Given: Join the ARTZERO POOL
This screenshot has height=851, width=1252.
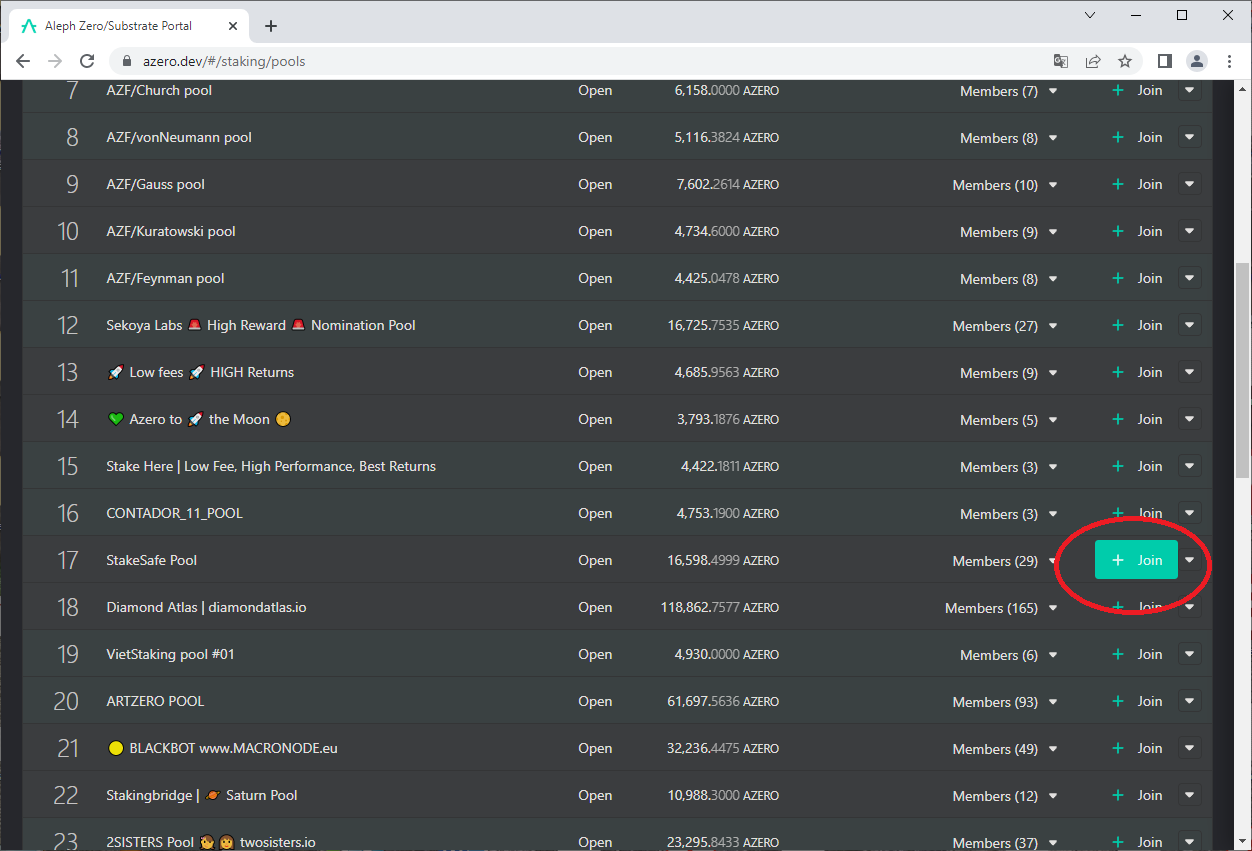Looking at the screenshot, I should (x=1137, y=701).
